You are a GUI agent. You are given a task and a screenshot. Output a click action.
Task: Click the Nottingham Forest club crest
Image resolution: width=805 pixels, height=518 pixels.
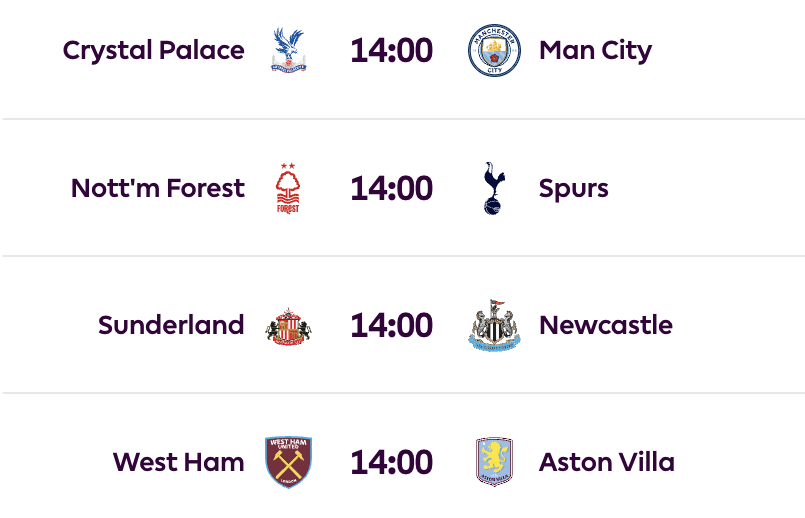(288, 188)
